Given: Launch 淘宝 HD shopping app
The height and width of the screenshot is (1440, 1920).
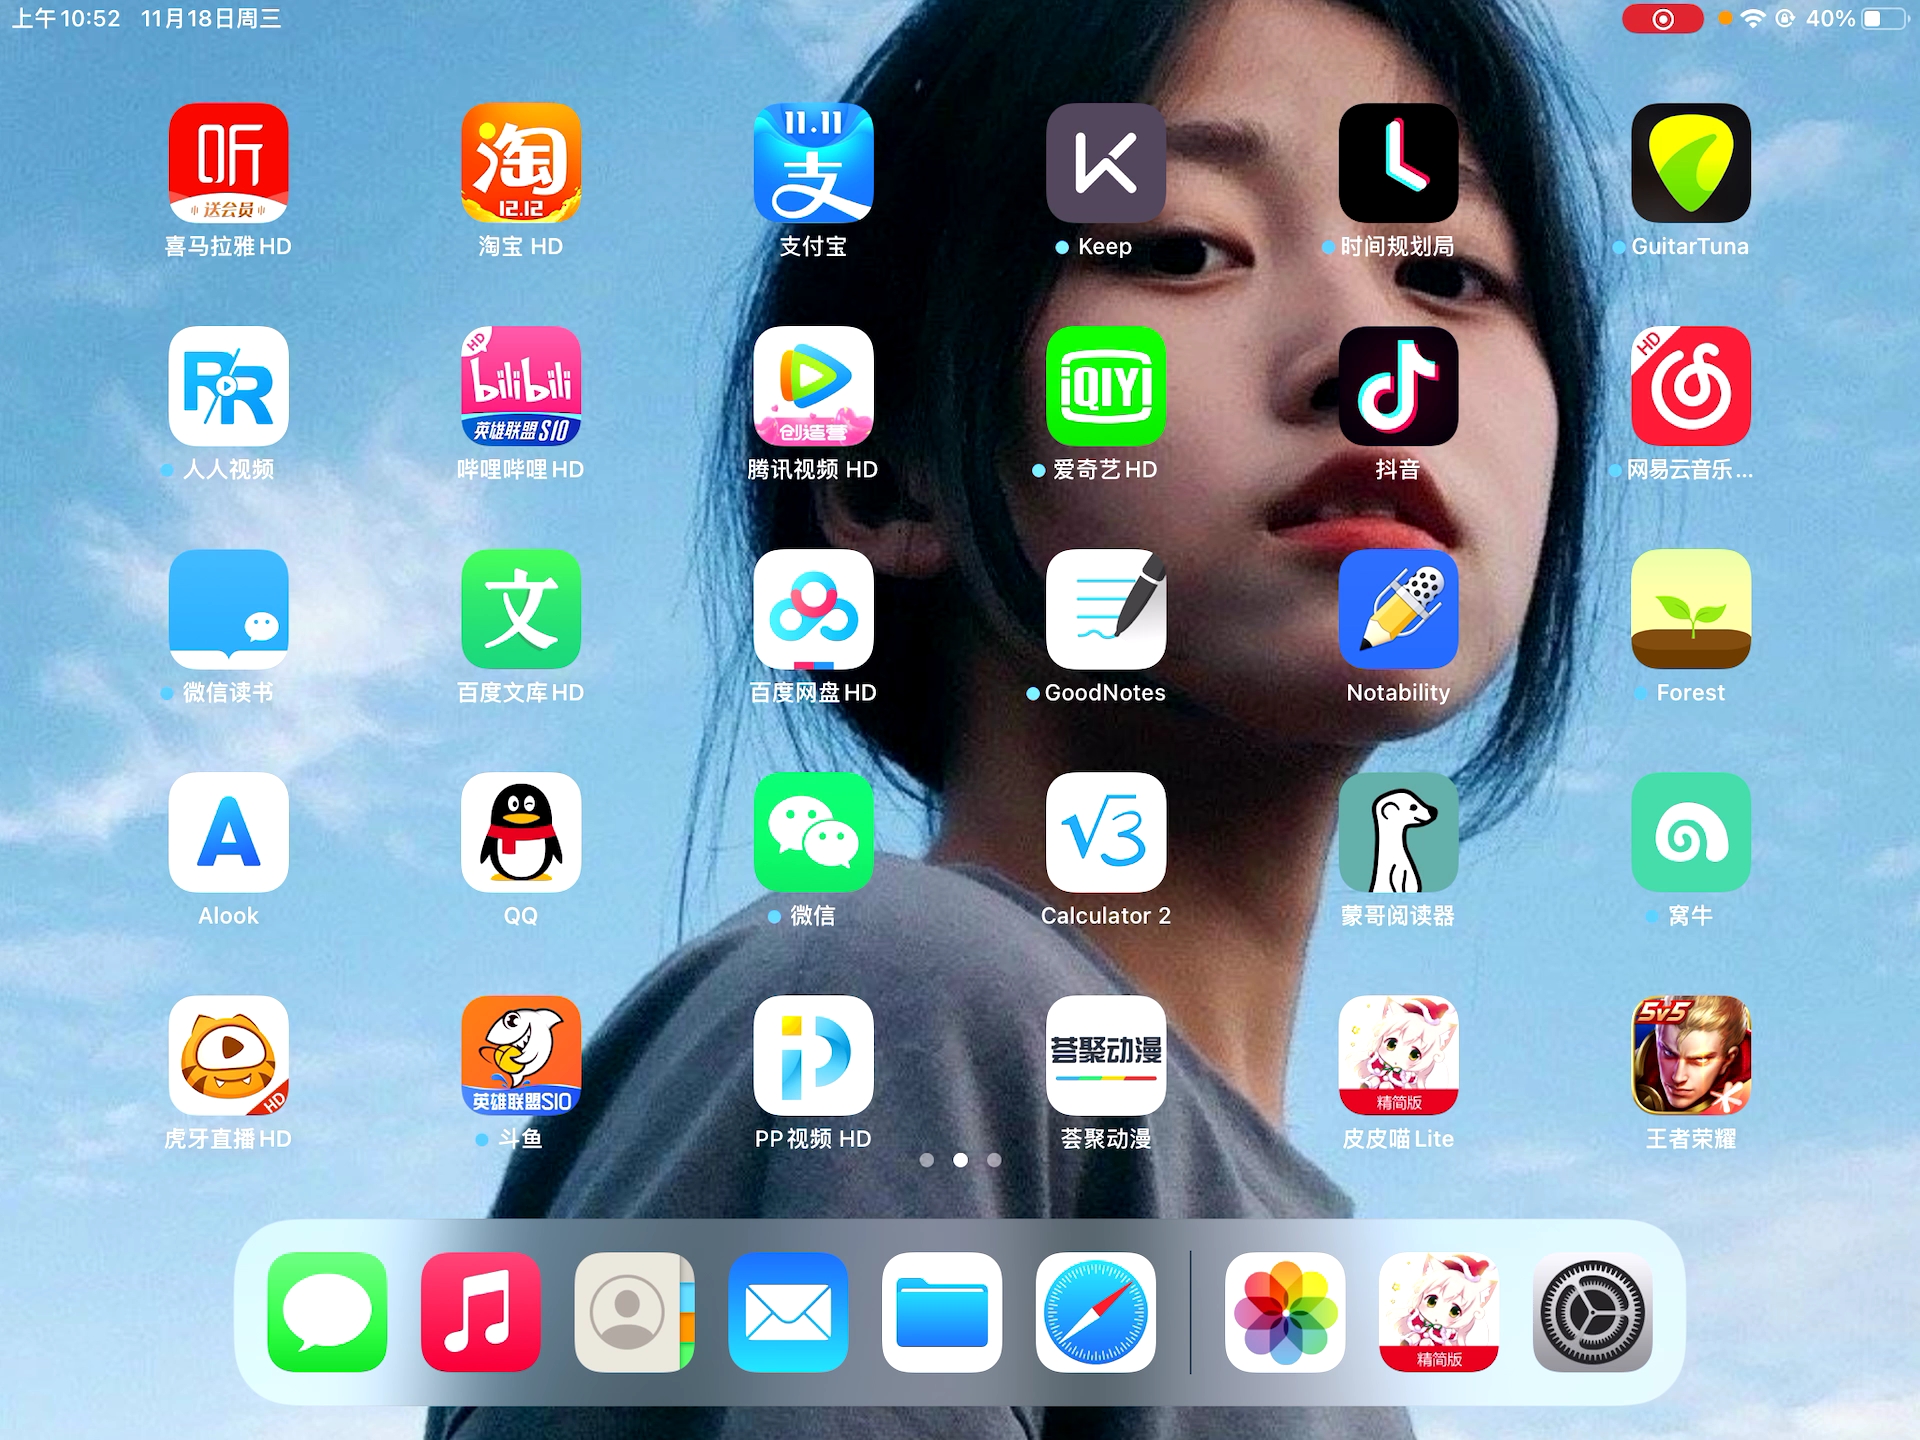Looking at the screenshot, I should click(x=520, y=162).
